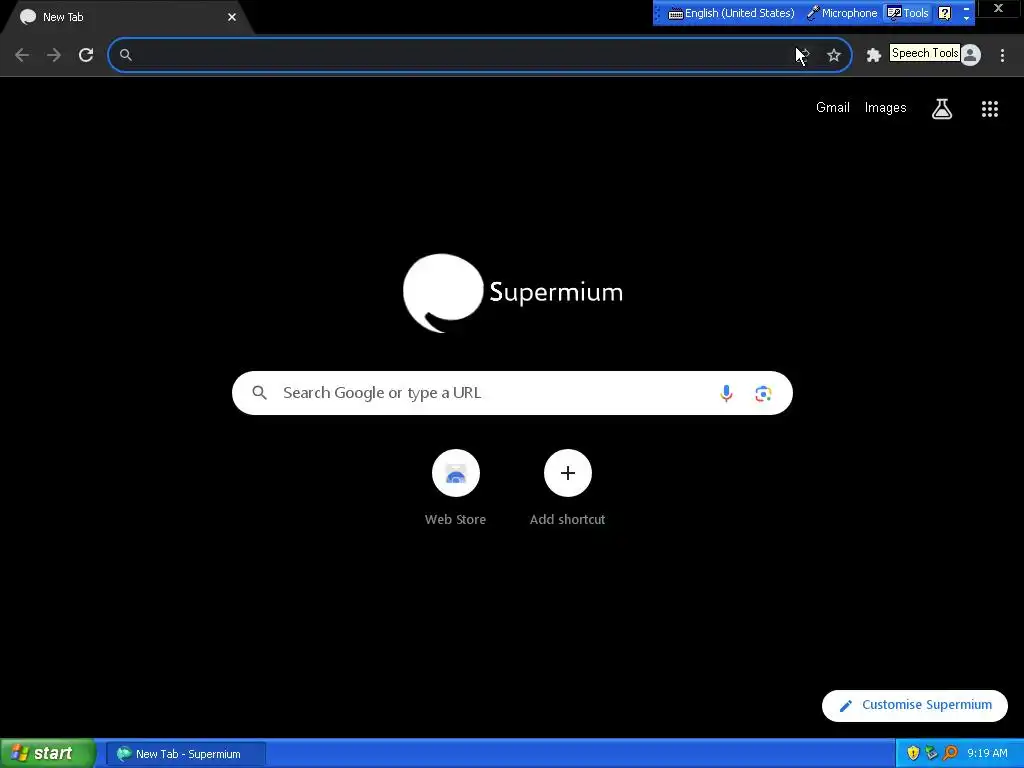Open the profile avatar button

coord(970,56)
